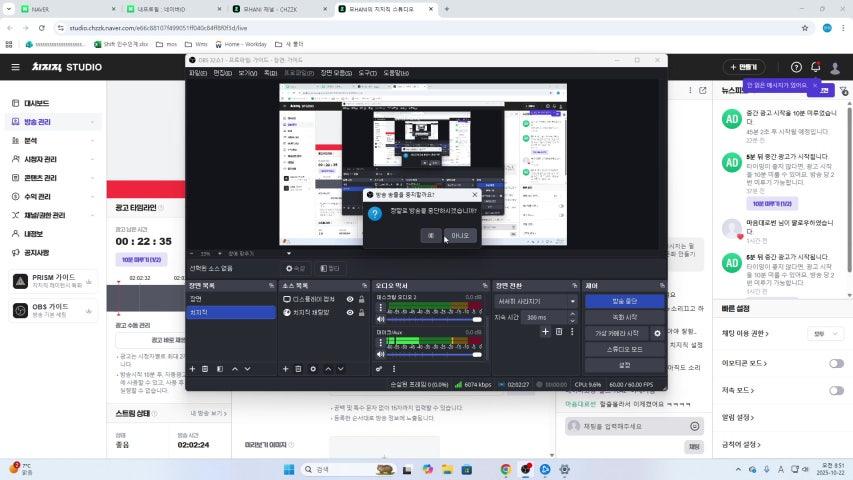The height and width of the screenshot is (480, 853).
Task: Click 아니오 in the stop-stream dialog
Action: click(460, 236)
